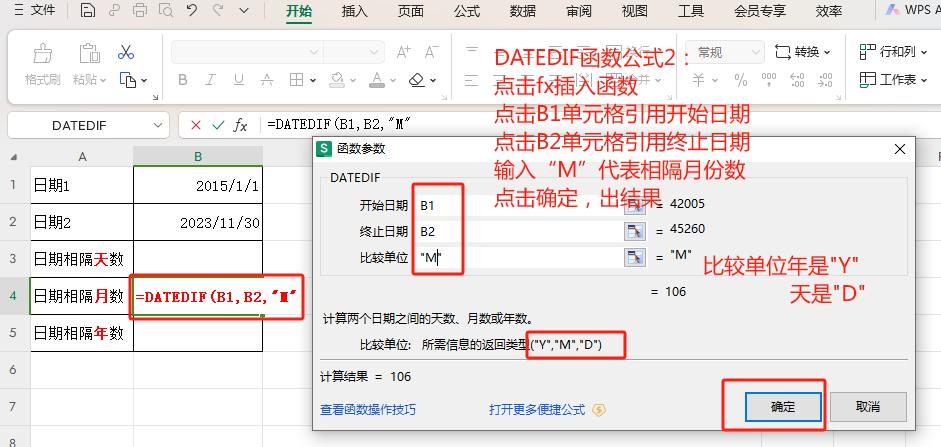
Task: Click the 开始日期 input field
Action: [520, 205]
